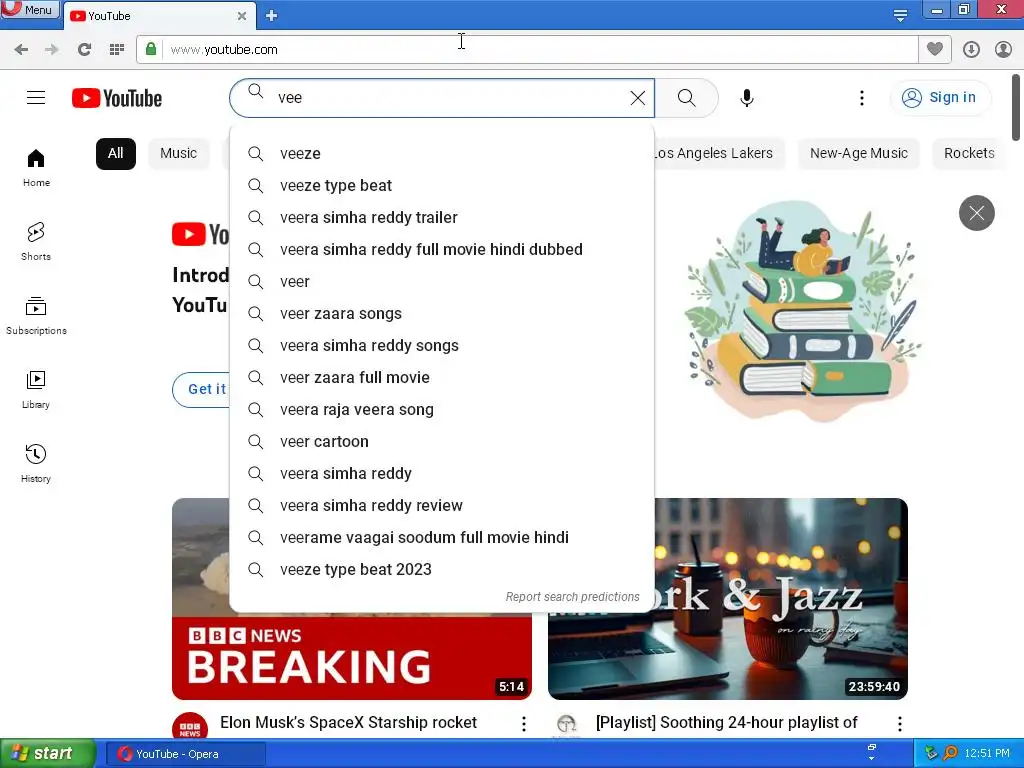Click the taskbar clock 12:51 PM
Viewport: 1024px width, 768px height.
point(987,754)
